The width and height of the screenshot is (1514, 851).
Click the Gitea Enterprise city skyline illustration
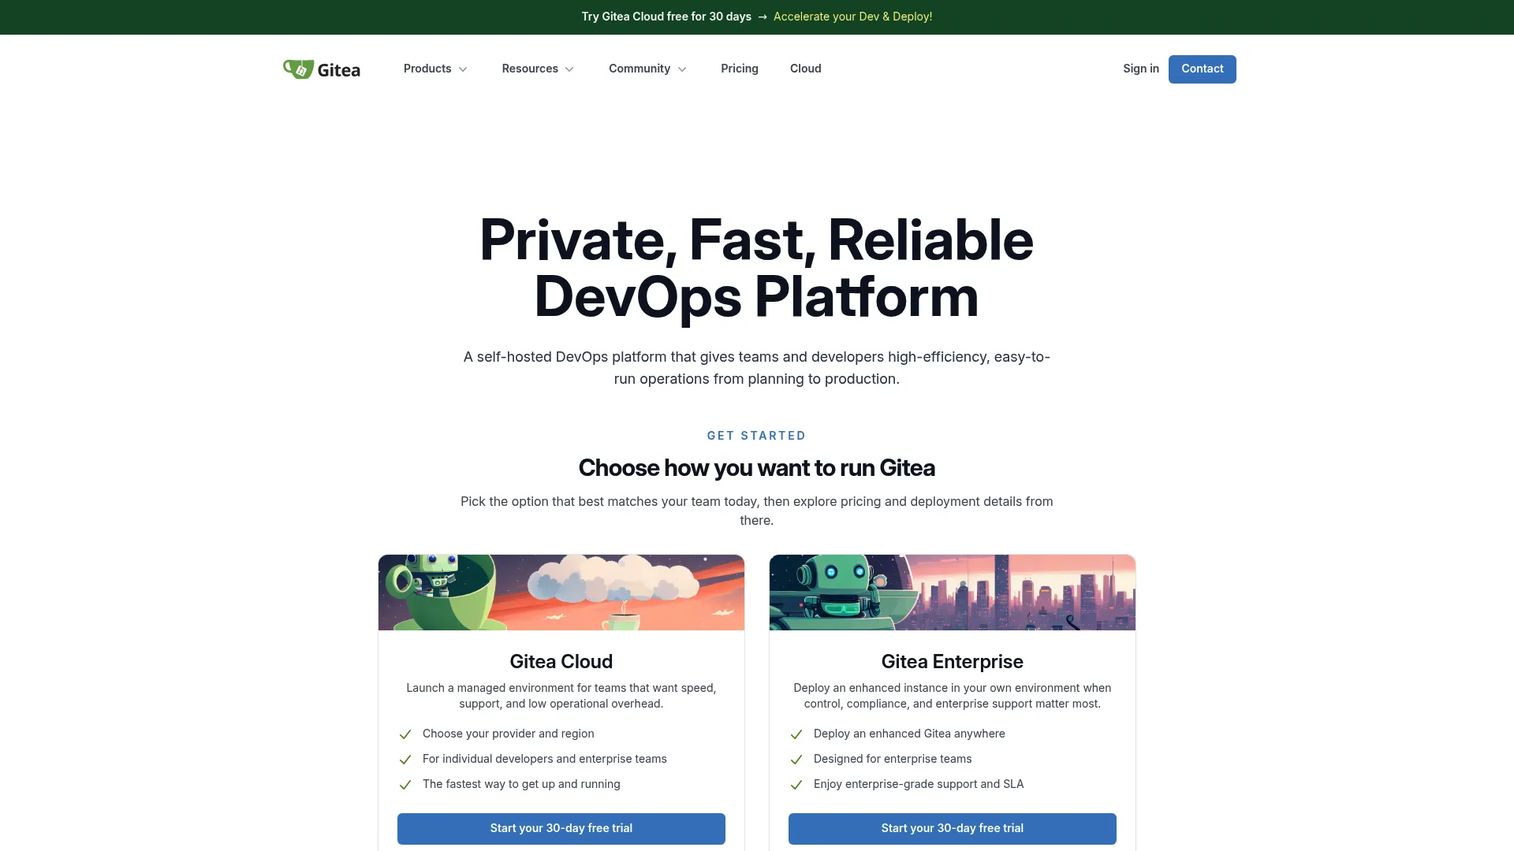pos(952,592)
